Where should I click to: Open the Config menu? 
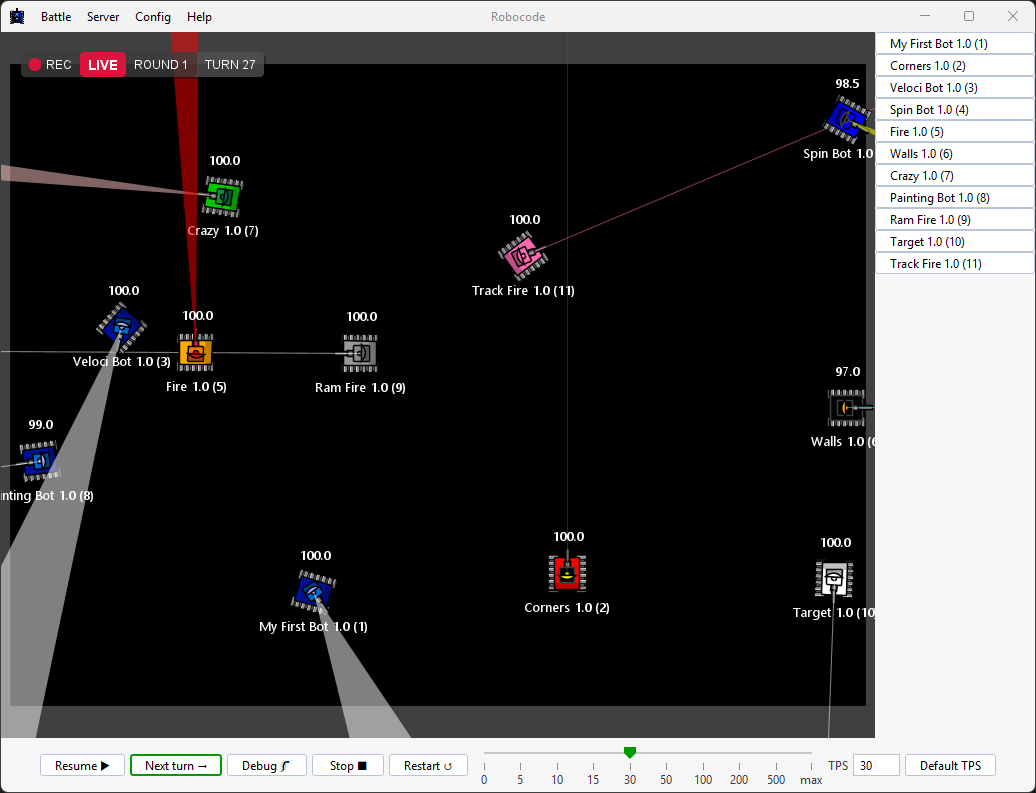(x=153, y=17)
